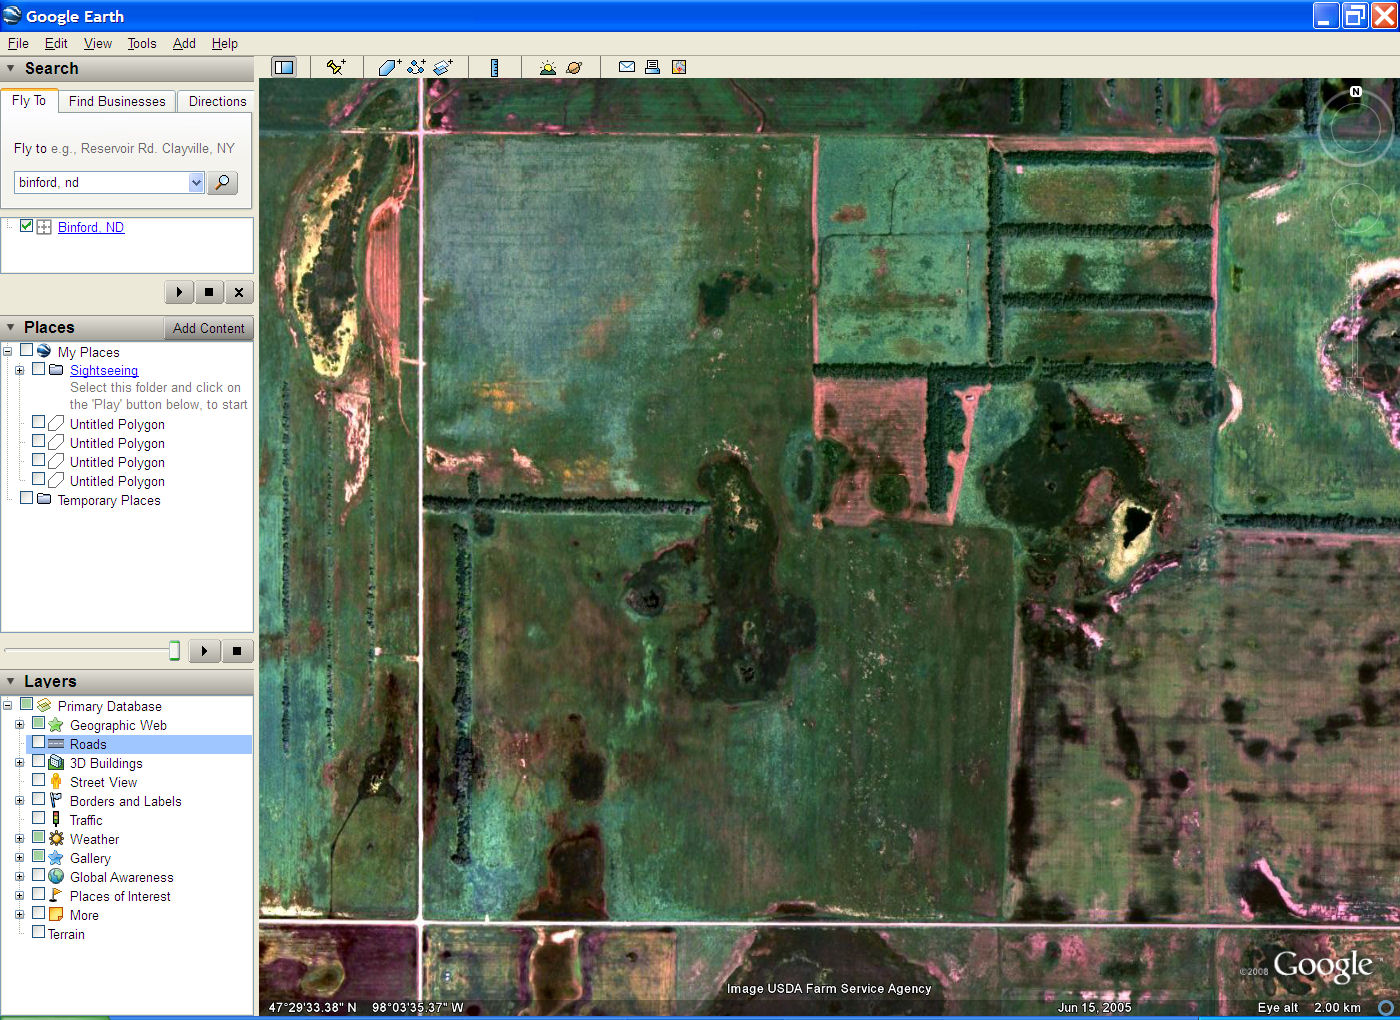Image resolution: width=1400 pixels, height=1020 pixels.
Task: Play the search results tour
Action: tap(179, 292)
